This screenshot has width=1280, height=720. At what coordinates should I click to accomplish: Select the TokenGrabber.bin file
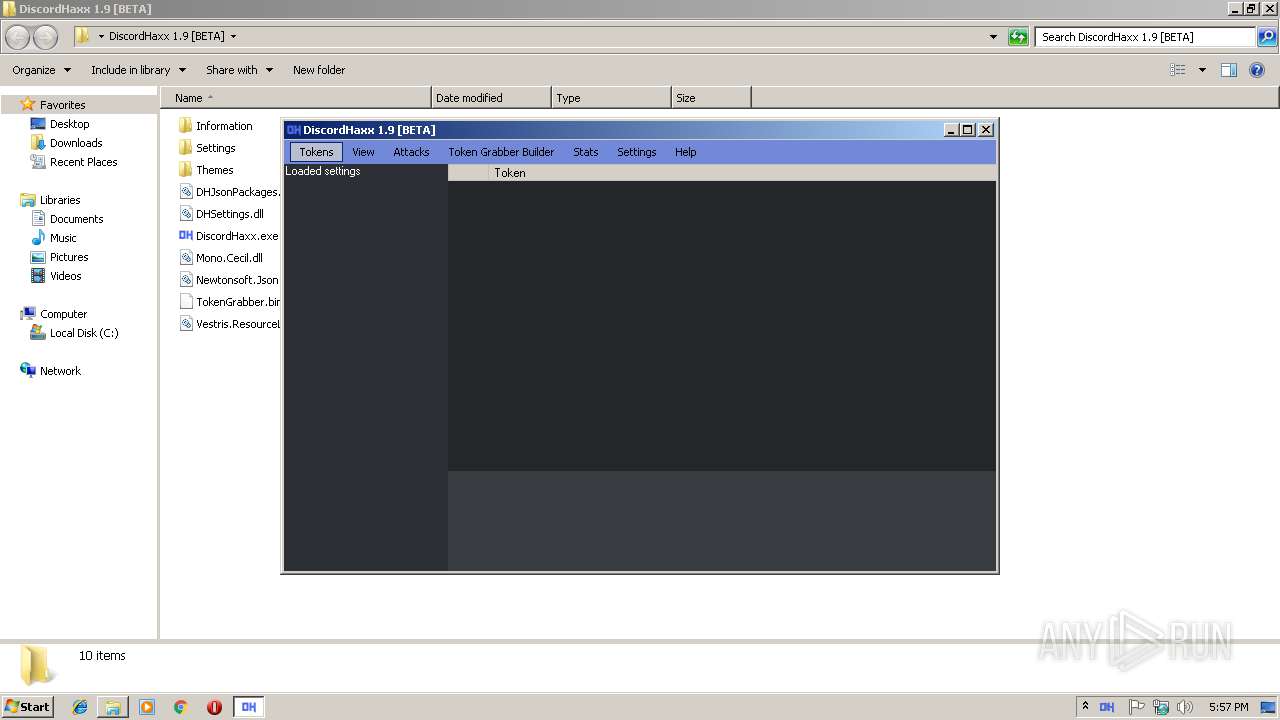coord(230,302)
